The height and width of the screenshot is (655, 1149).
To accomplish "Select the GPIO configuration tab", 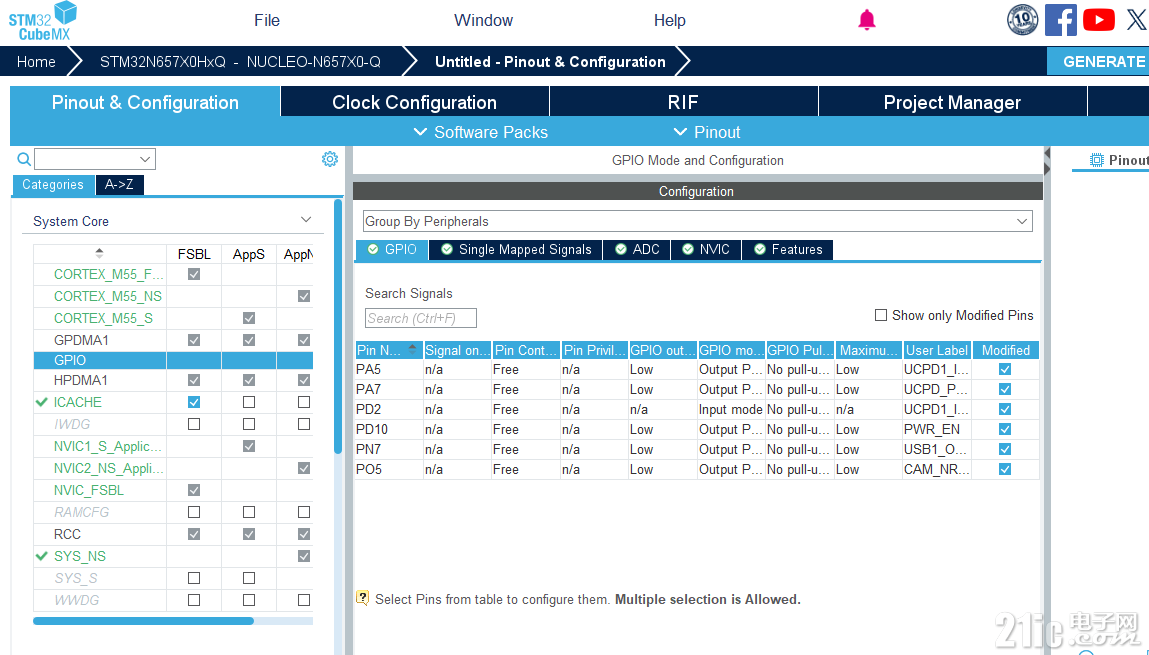I will coord(392,250).
